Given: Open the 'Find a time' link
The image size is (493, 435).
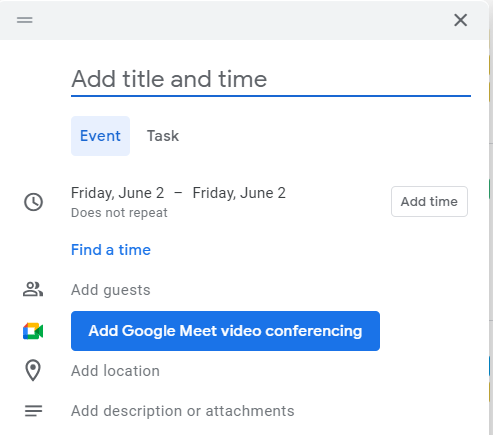Looking at the screenshot, I should 111,250.
